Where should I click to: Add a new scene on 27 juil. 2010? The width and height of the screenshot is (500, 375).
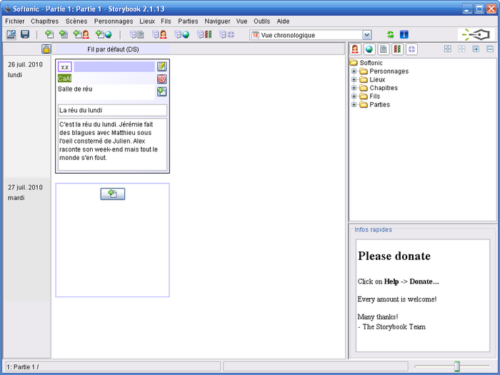(x=113, y=194)
